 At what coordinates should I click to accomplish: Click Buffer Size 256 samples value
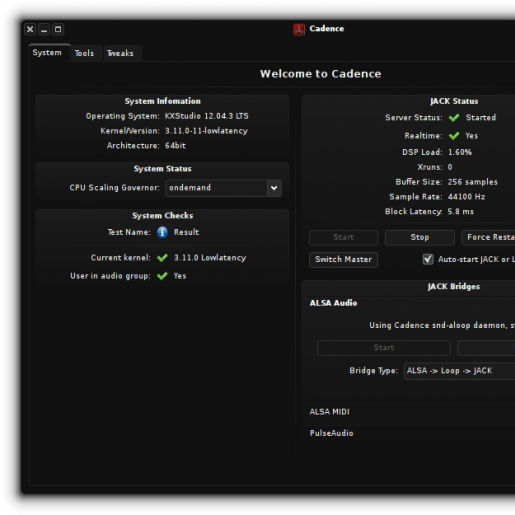pyautogui.click(x=473, y=182)
